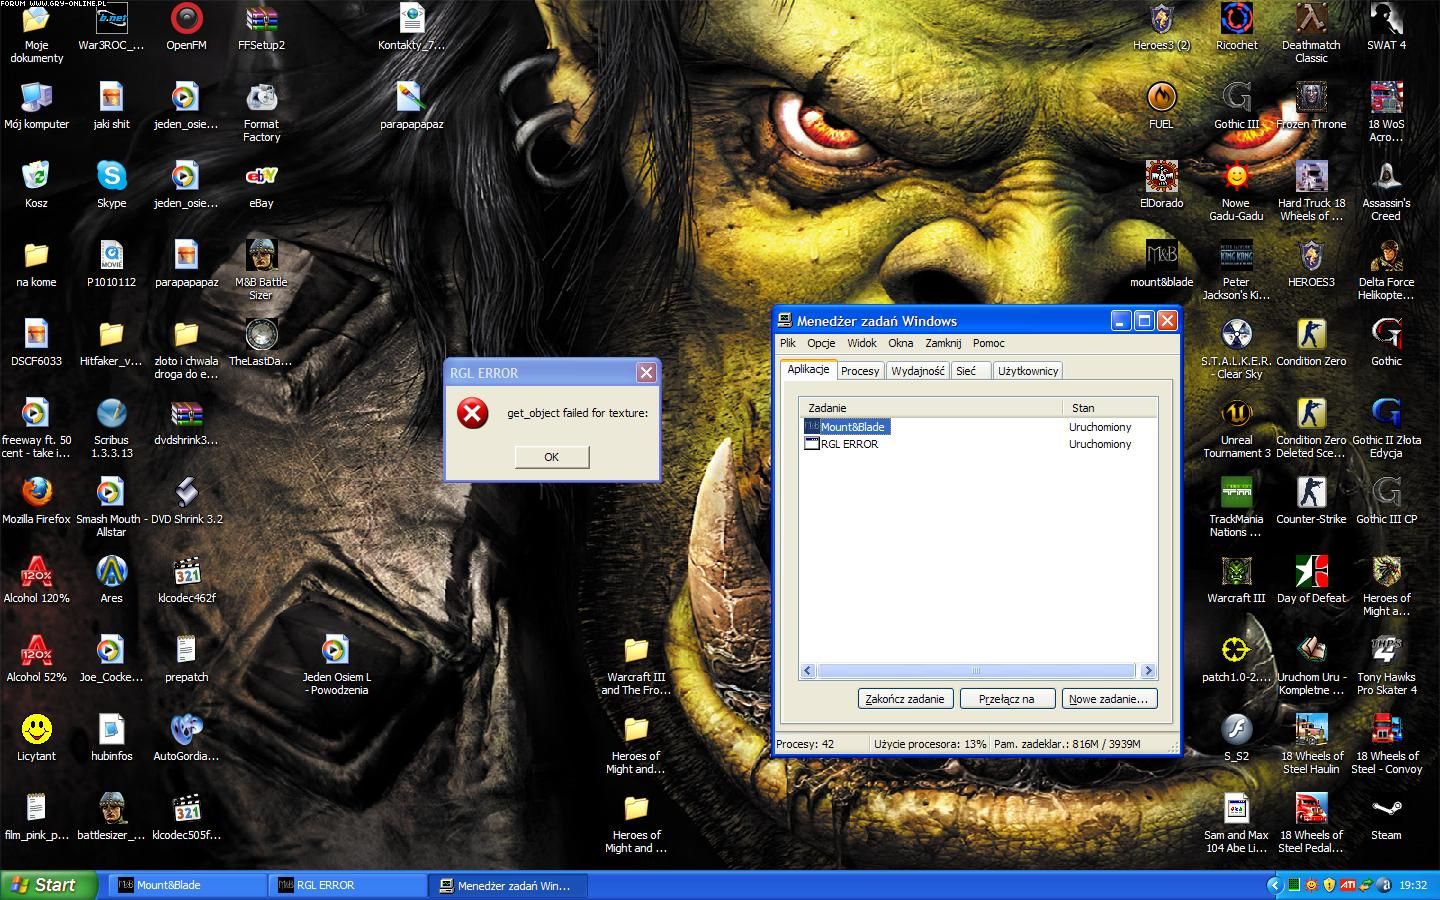
Task: Launch the DVD Shrink 3.2 shortcut
Action: pos(186,501)
